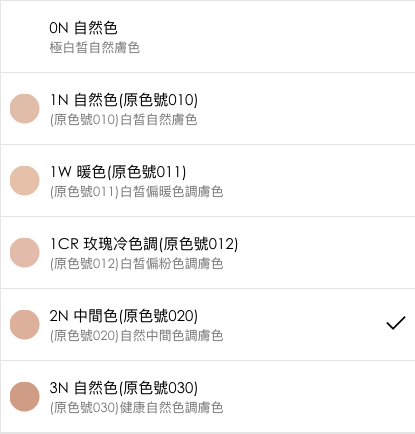Choose 1W 暖色(原色號011) shade title
This screenshot has width=415, height=434.
tap(118, 172)
